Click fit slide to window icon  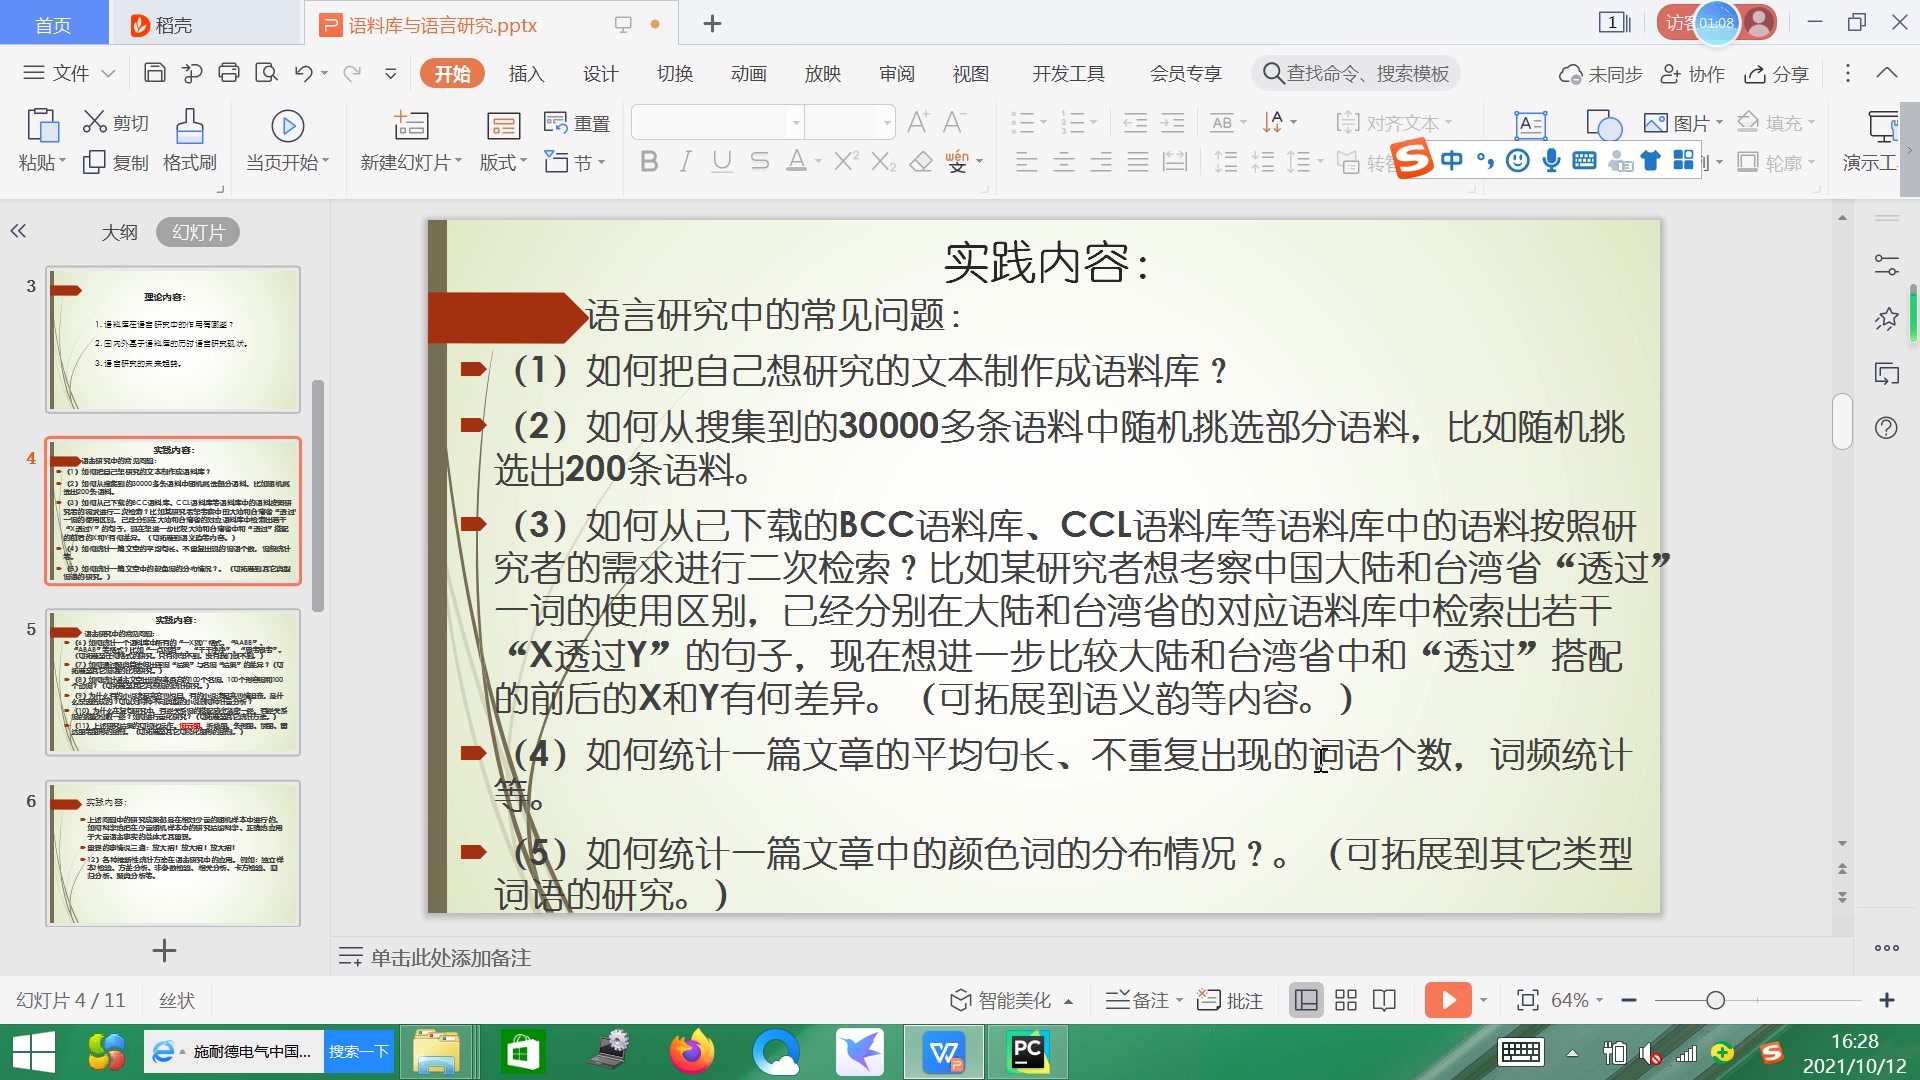point(1527,1000)
